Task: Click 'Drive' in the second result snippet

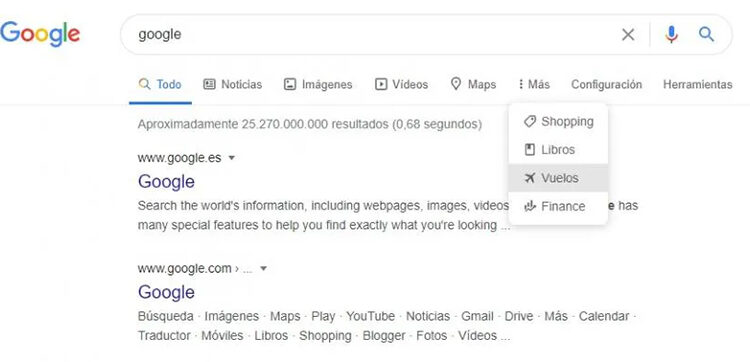Action: 518,316
